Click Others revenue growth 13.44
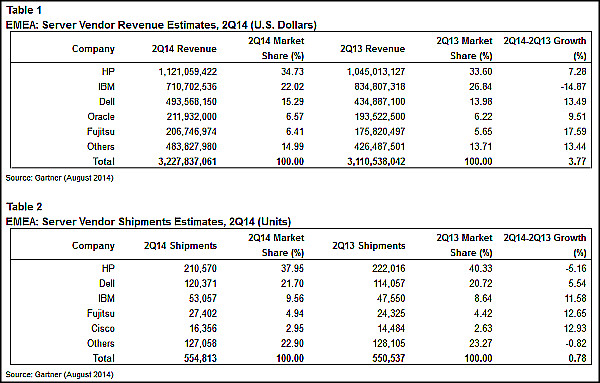This screenshot has height=383, width=600. [x=575, y=147]
